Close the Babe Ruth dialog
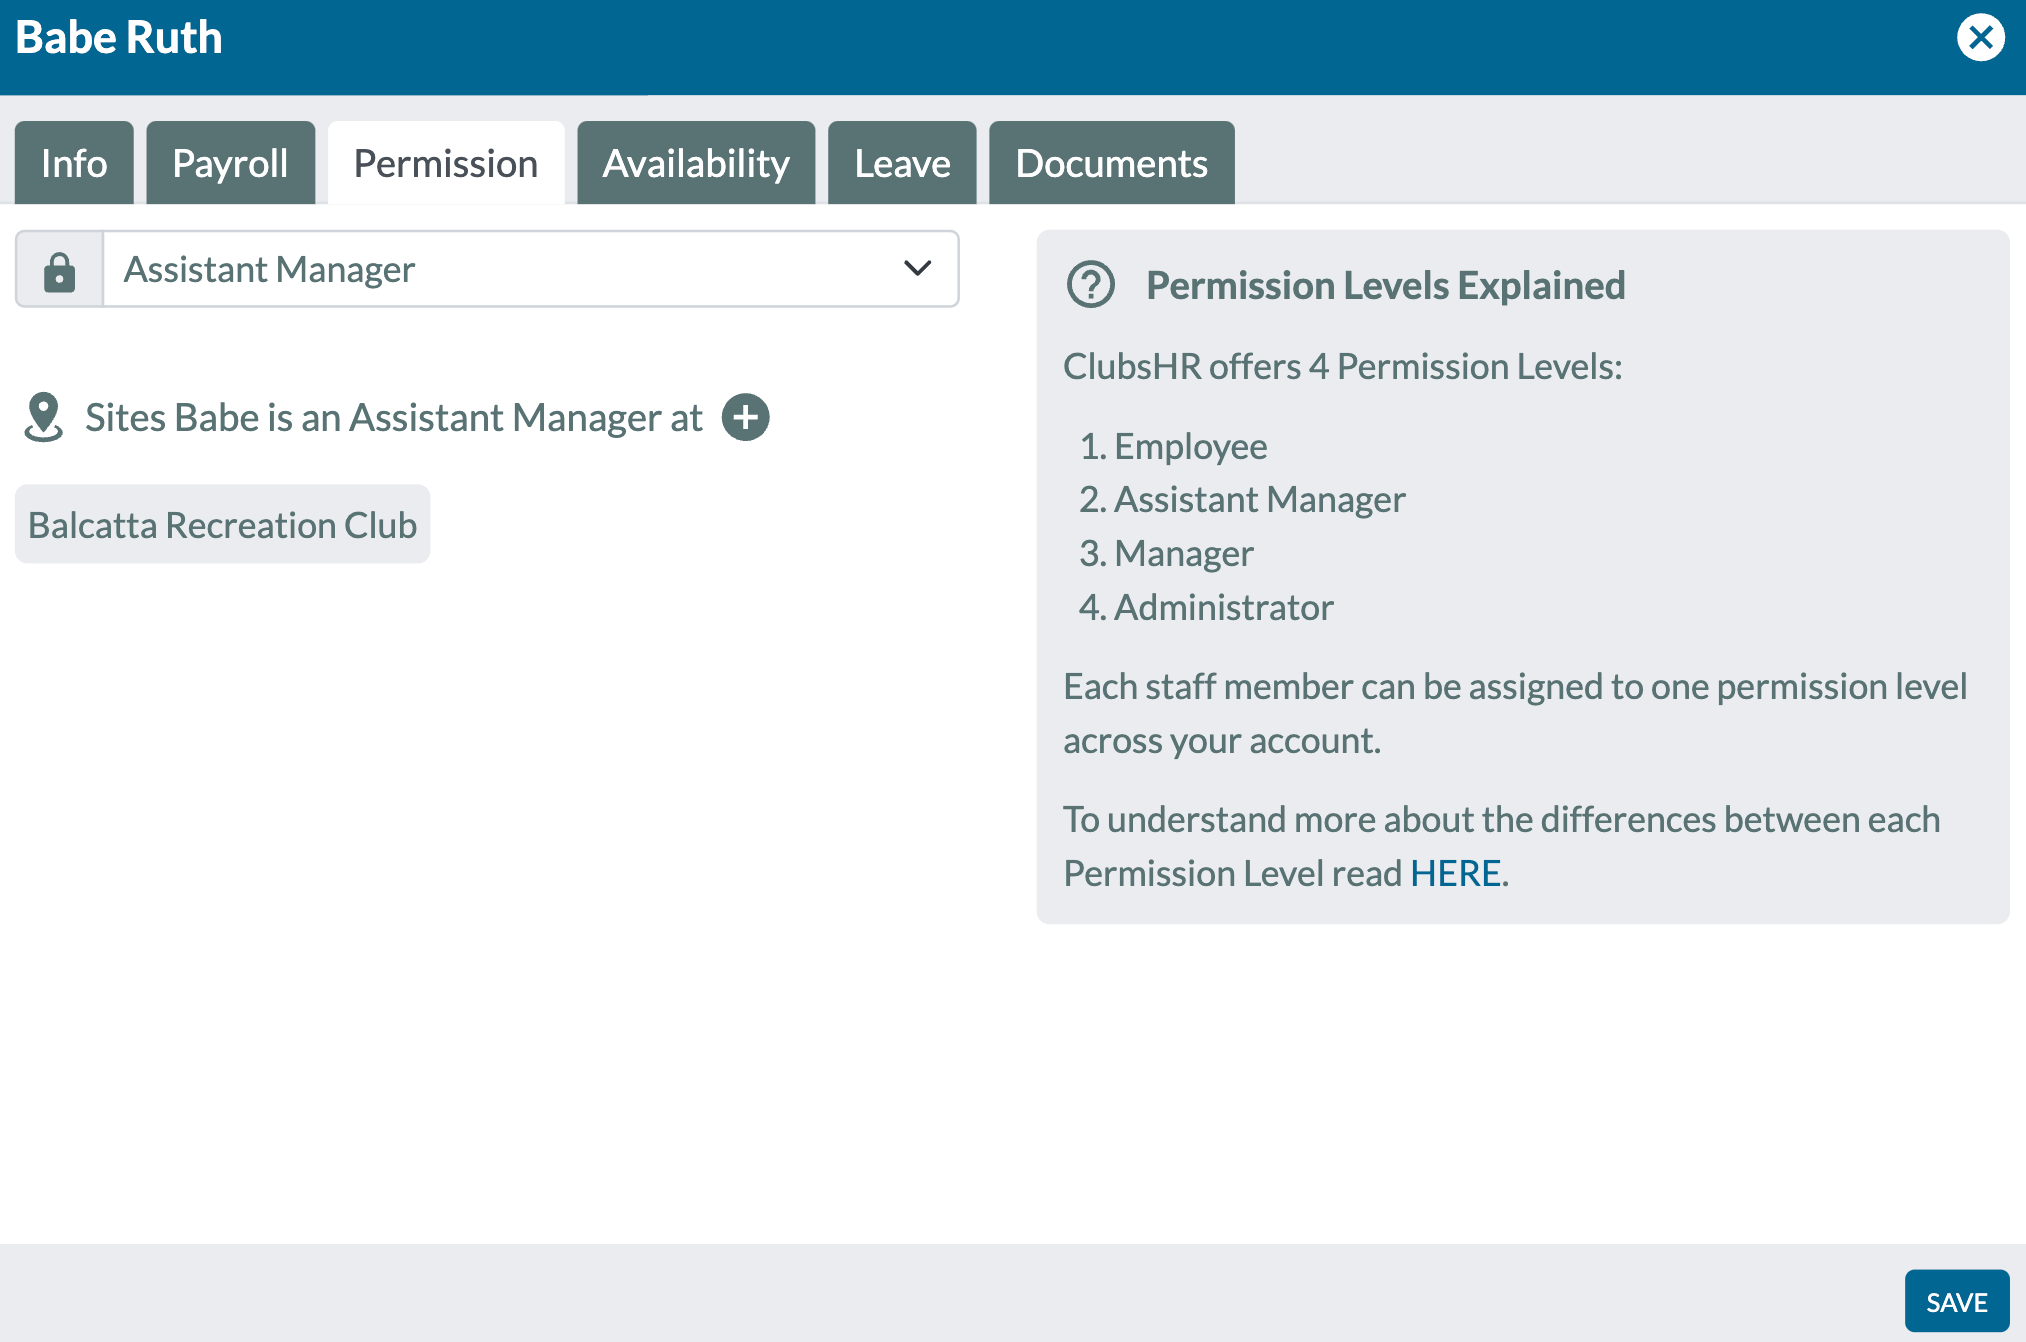Screen dimensions: 2026x1342 click(x=1980, y=38)
